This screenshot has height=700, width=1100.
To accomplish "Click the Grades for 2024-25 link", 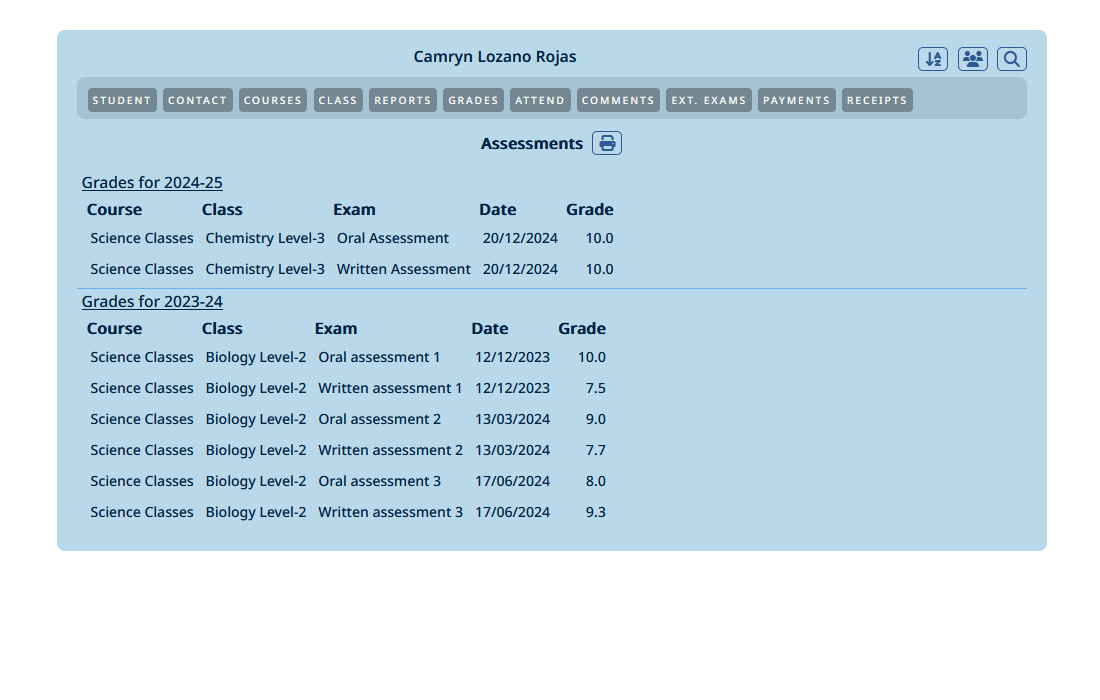I will (x=152, y=182).
